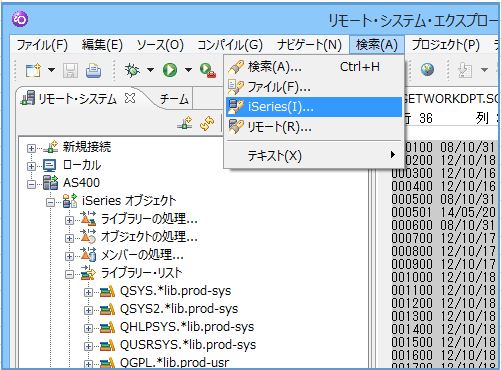Click editor line 000700 12/10/17
This screenshot has width=502, height=370.
[x=444, y=238]
